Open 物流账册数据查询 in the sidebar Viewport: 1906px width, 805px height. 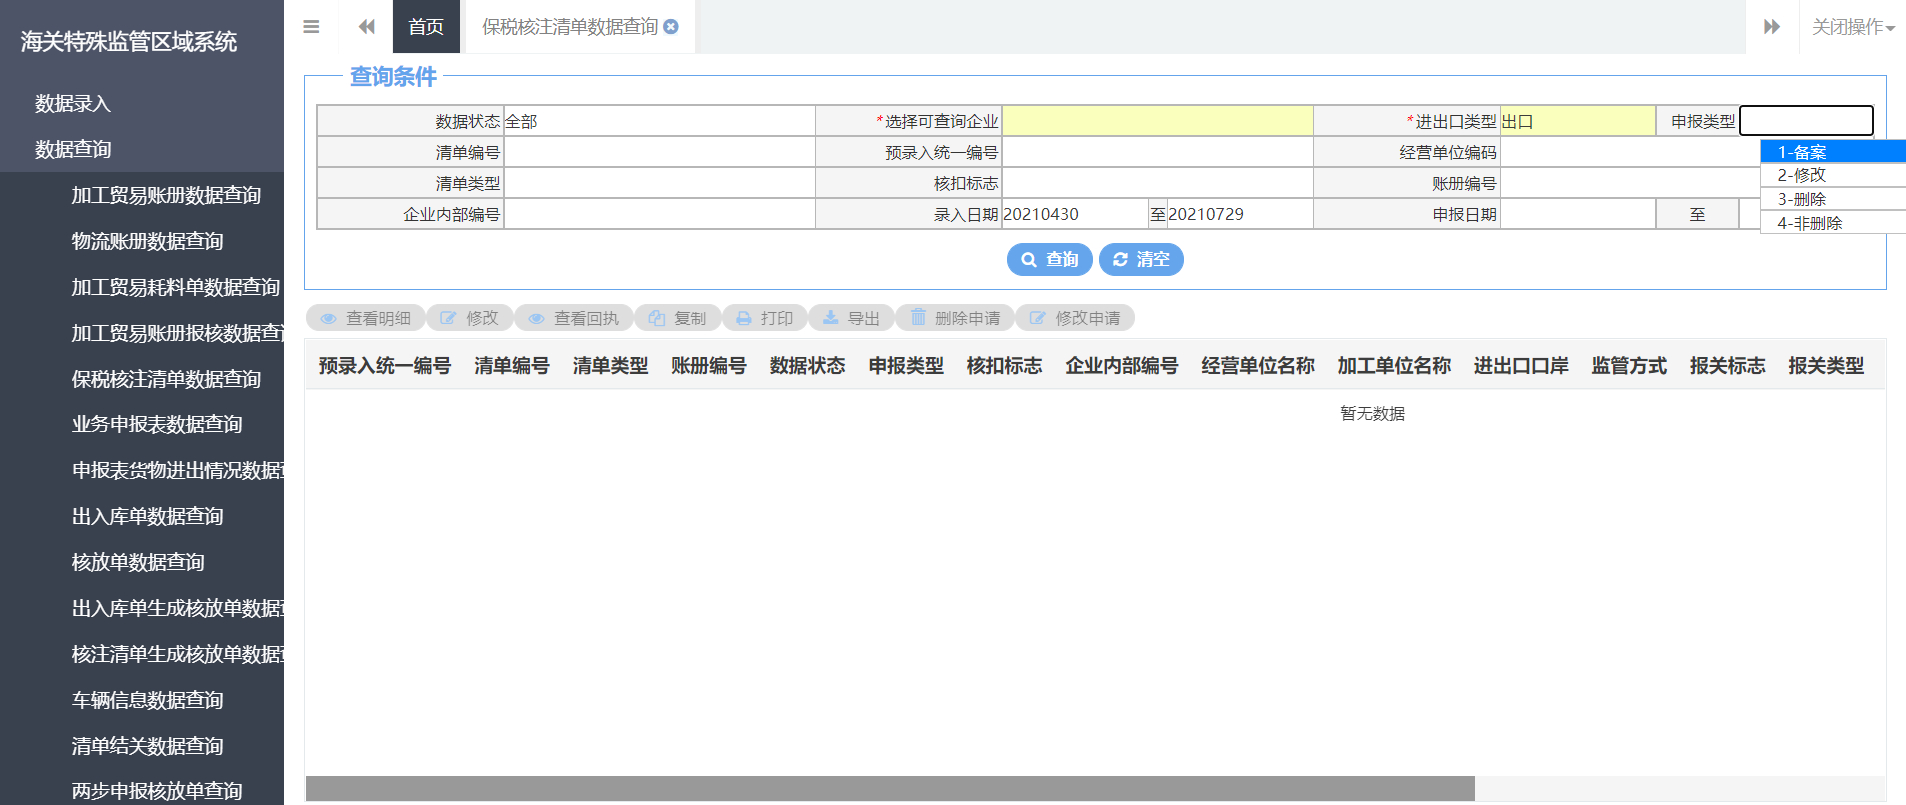(x=148, y=241)
